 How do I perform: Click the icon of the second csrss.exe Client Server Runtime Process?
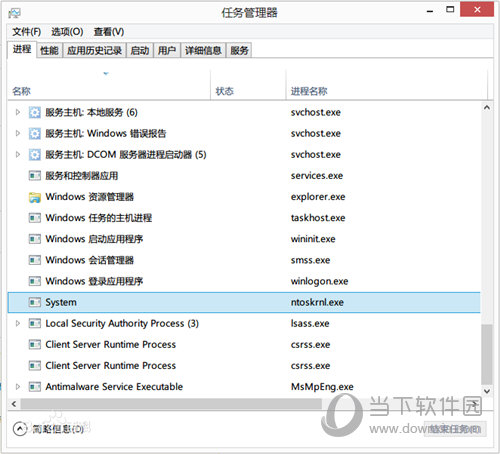(35, 366)
